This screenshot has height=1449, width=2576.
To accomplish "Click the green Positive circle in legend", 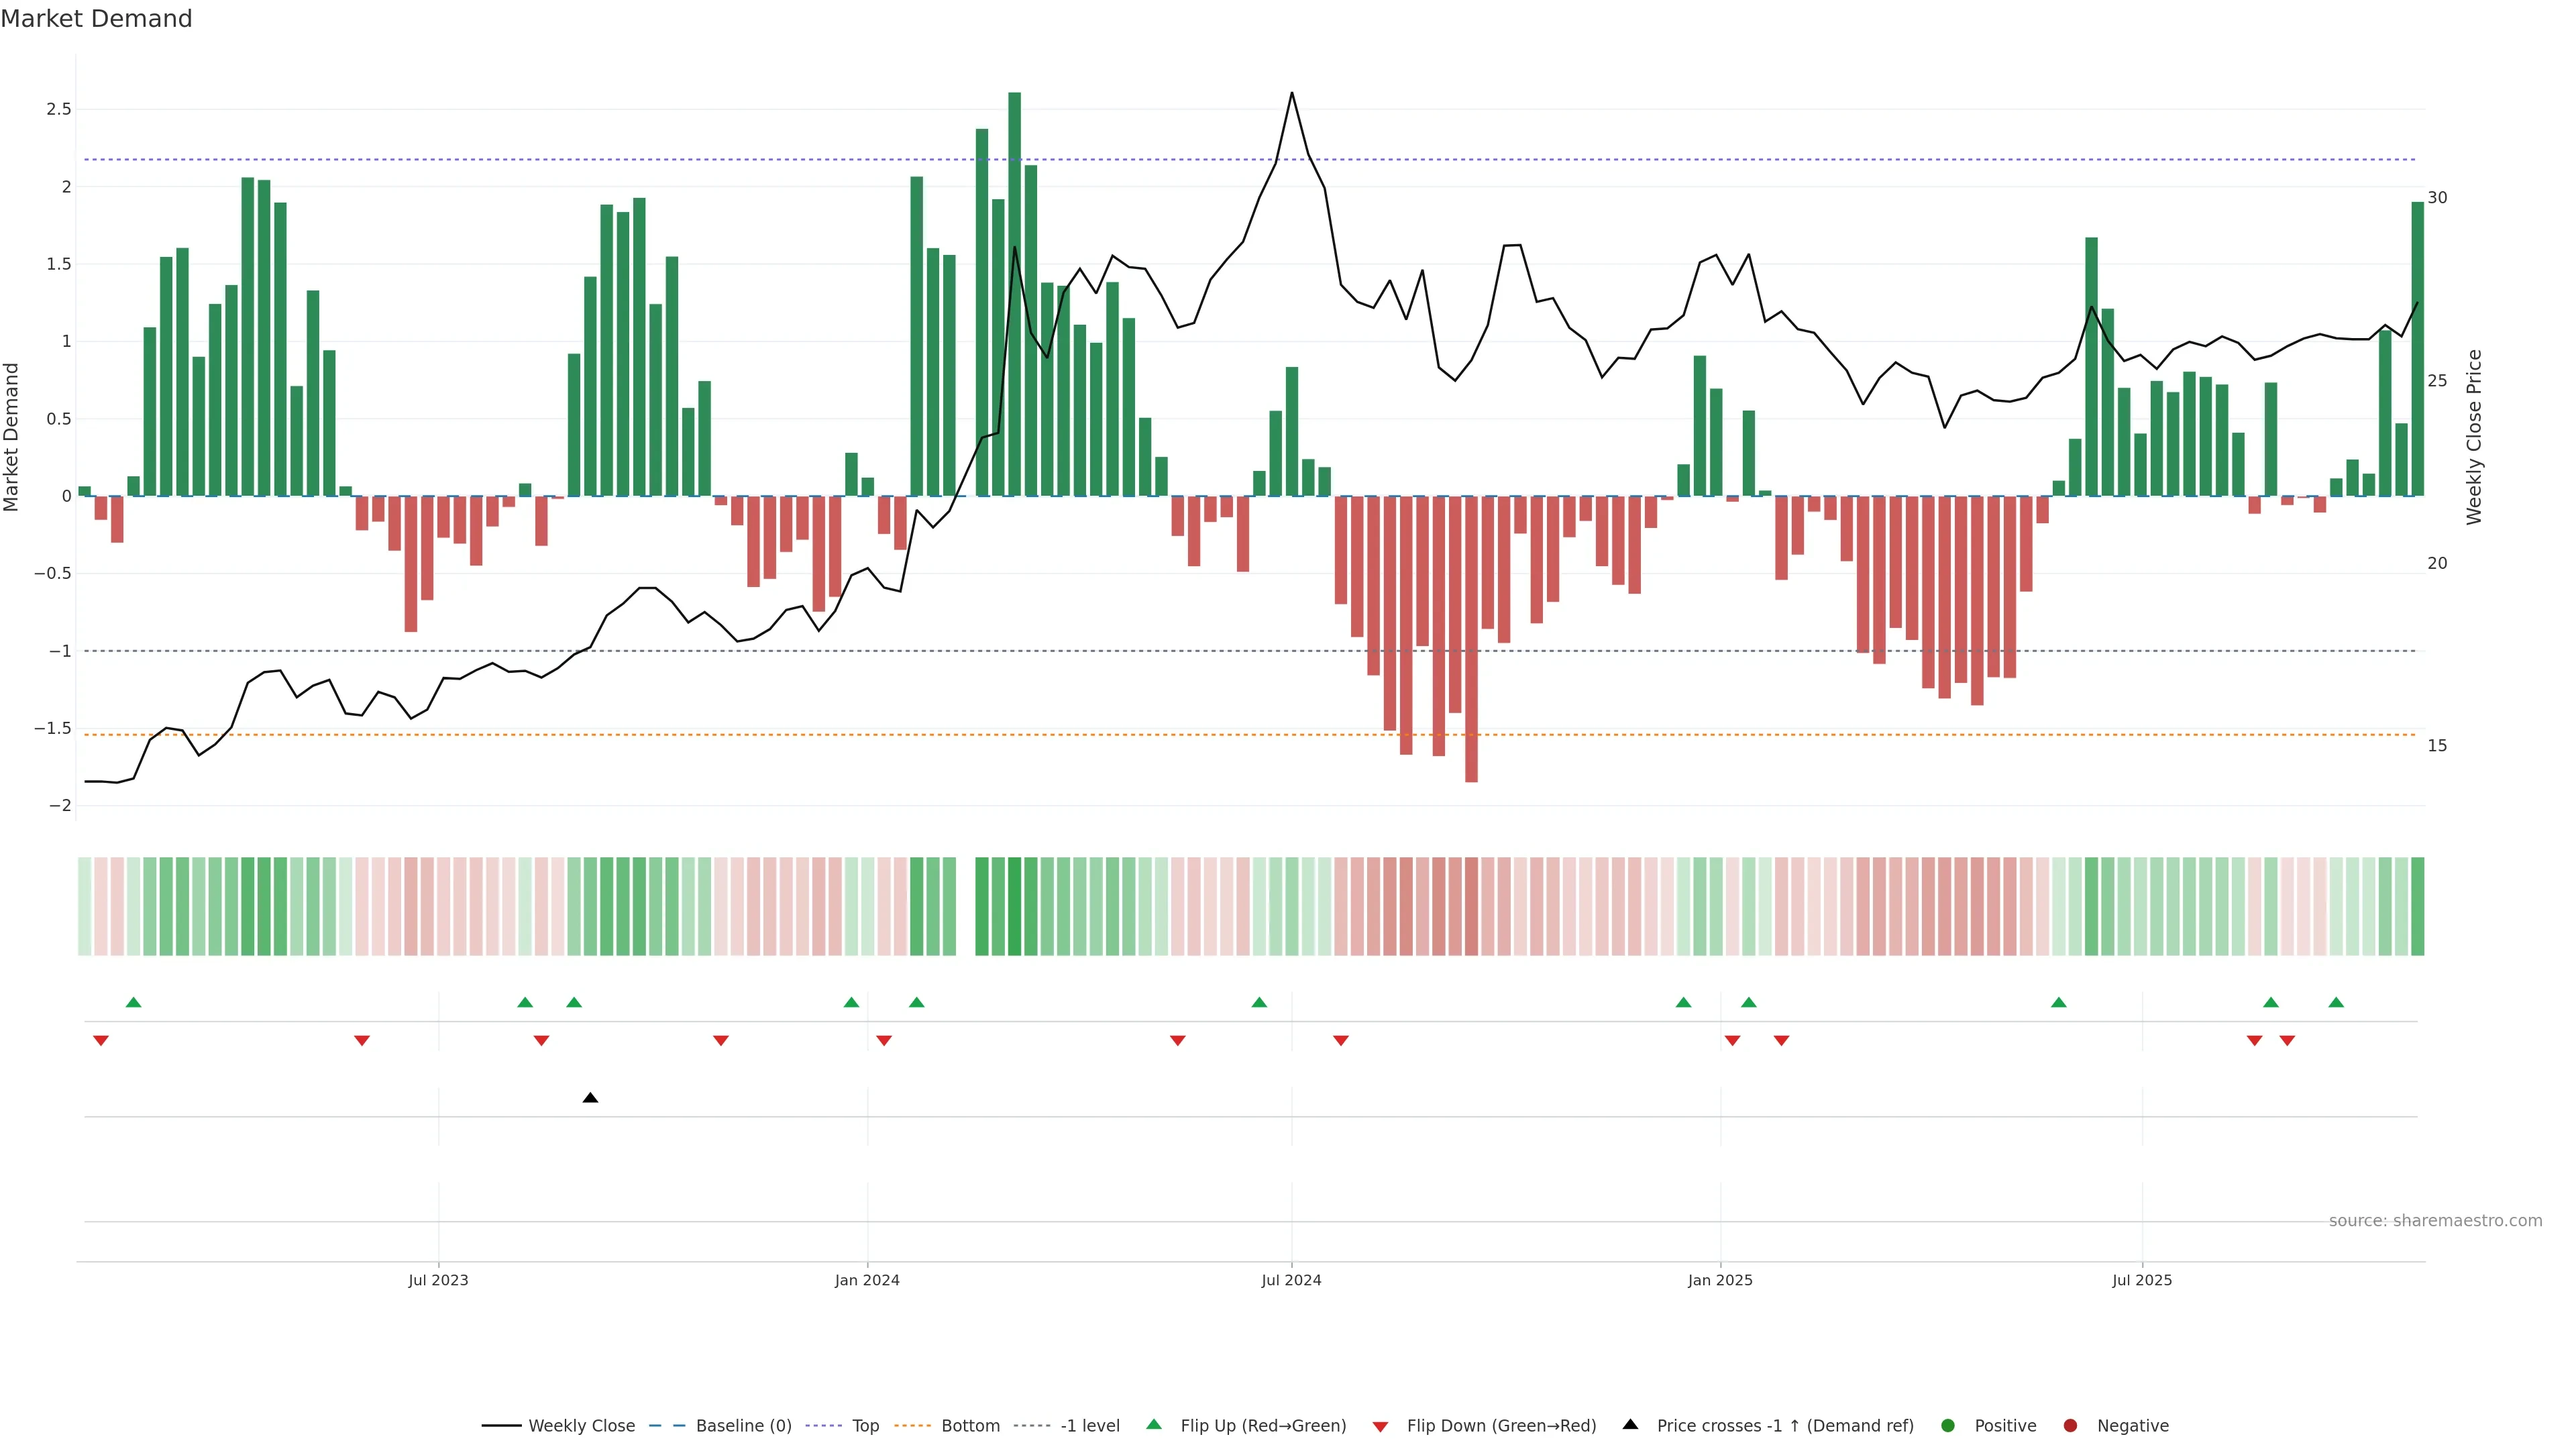I will [x=1947, y=1425].
